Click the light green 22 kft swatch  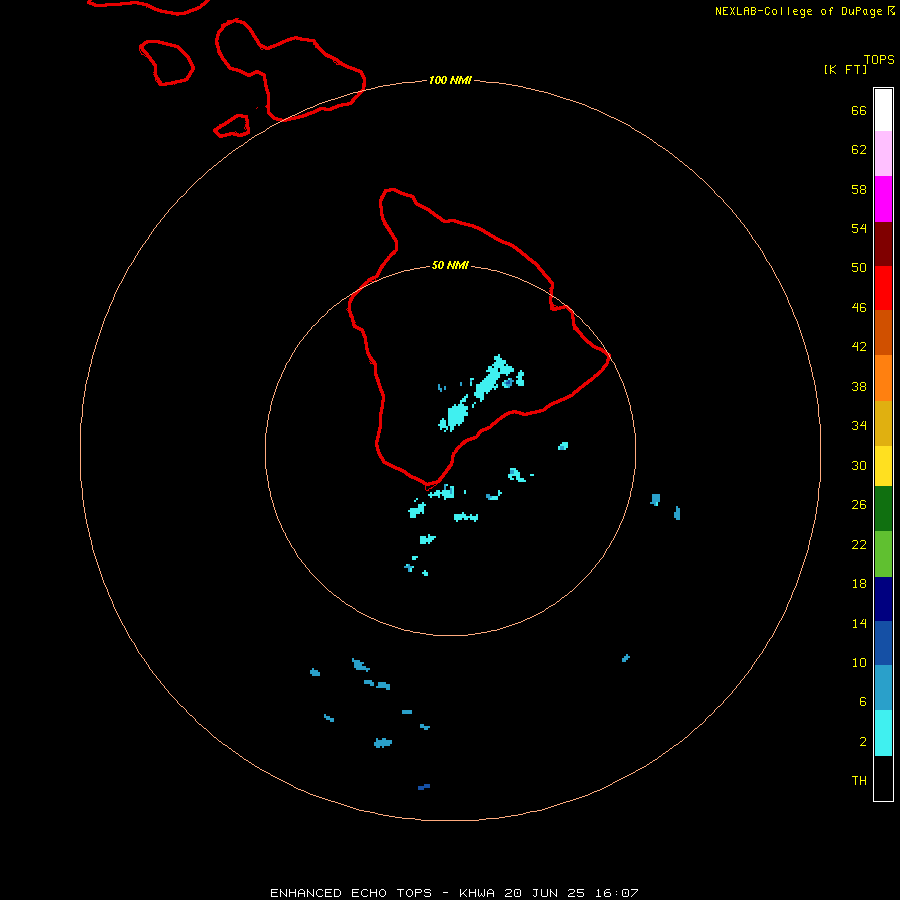coord(883,554)
